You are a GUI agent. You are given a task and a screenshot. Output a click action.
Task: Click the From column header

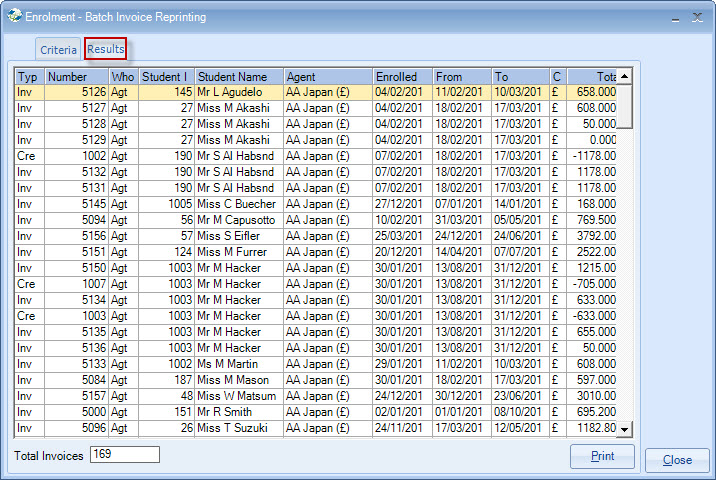462,76
